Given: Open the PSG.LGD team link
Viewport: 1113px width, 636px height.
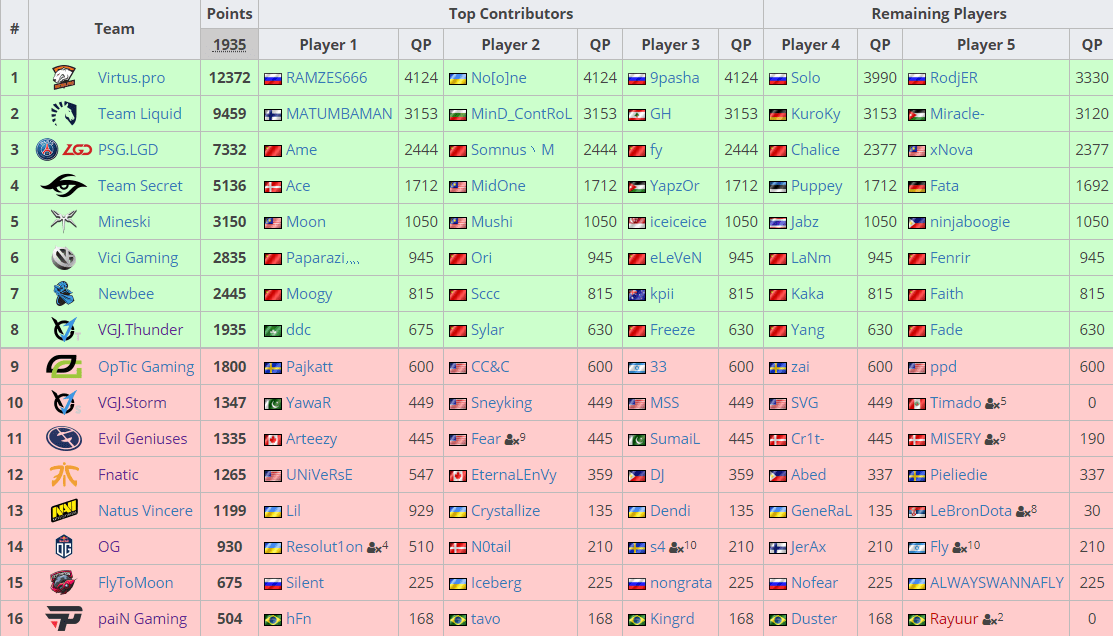Looking at the screenshot, I should coord(128,150).
